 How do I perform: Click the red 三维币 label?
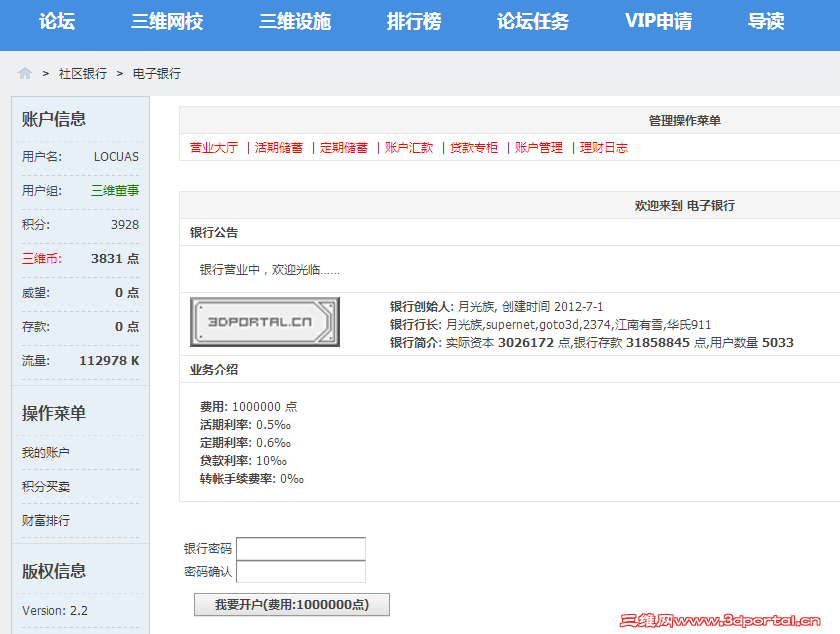point(42,258)
